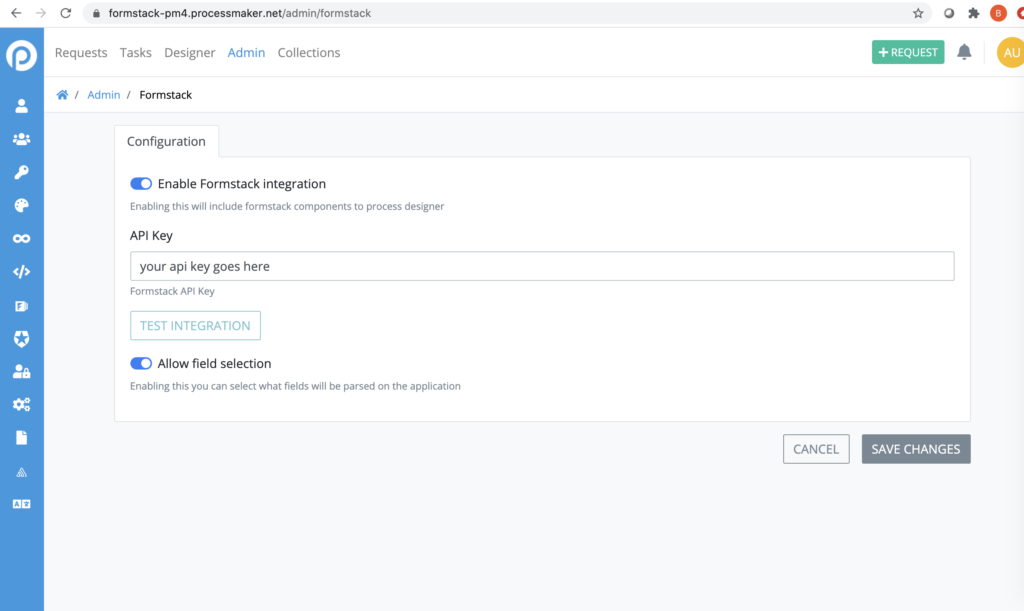1024x611 pixels.
Task: Open the Formstack sidebar icon
Action: [22, 306]
